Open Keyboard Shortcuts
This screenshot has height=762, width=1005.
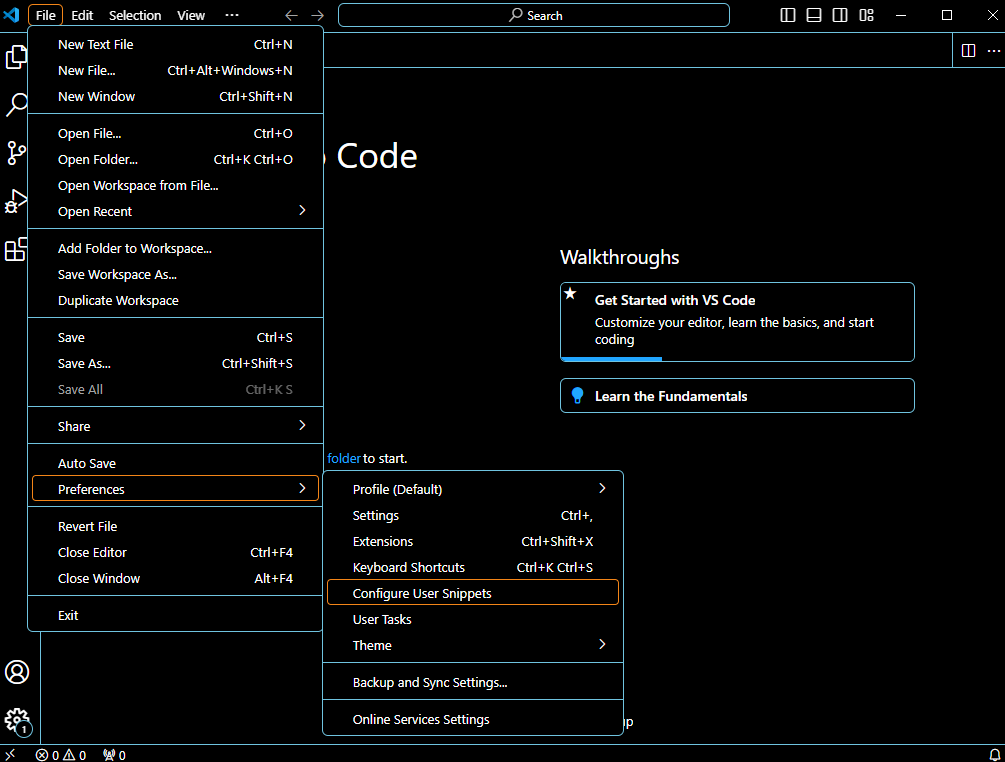[473, 567]
